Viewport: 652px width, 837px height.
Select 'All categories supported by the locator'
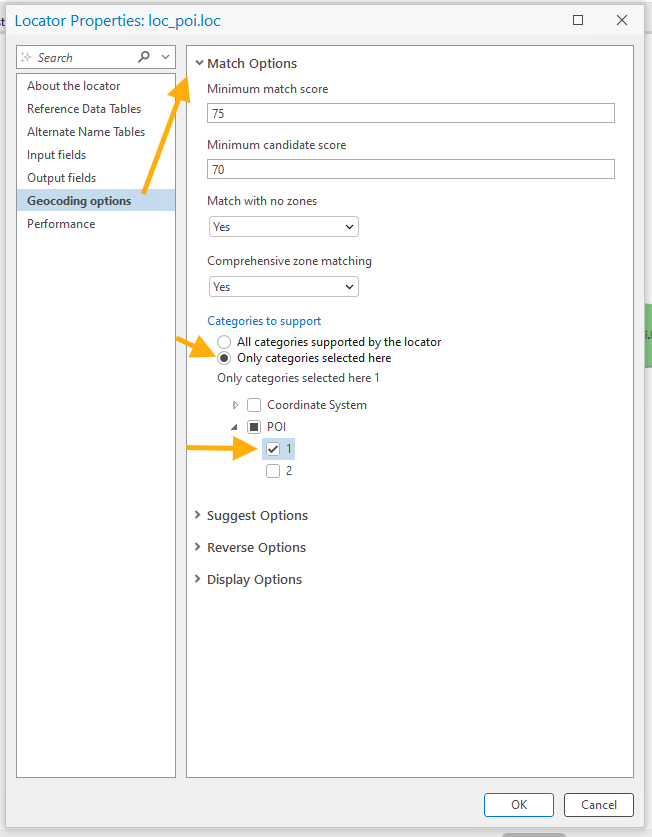[224, 342]
